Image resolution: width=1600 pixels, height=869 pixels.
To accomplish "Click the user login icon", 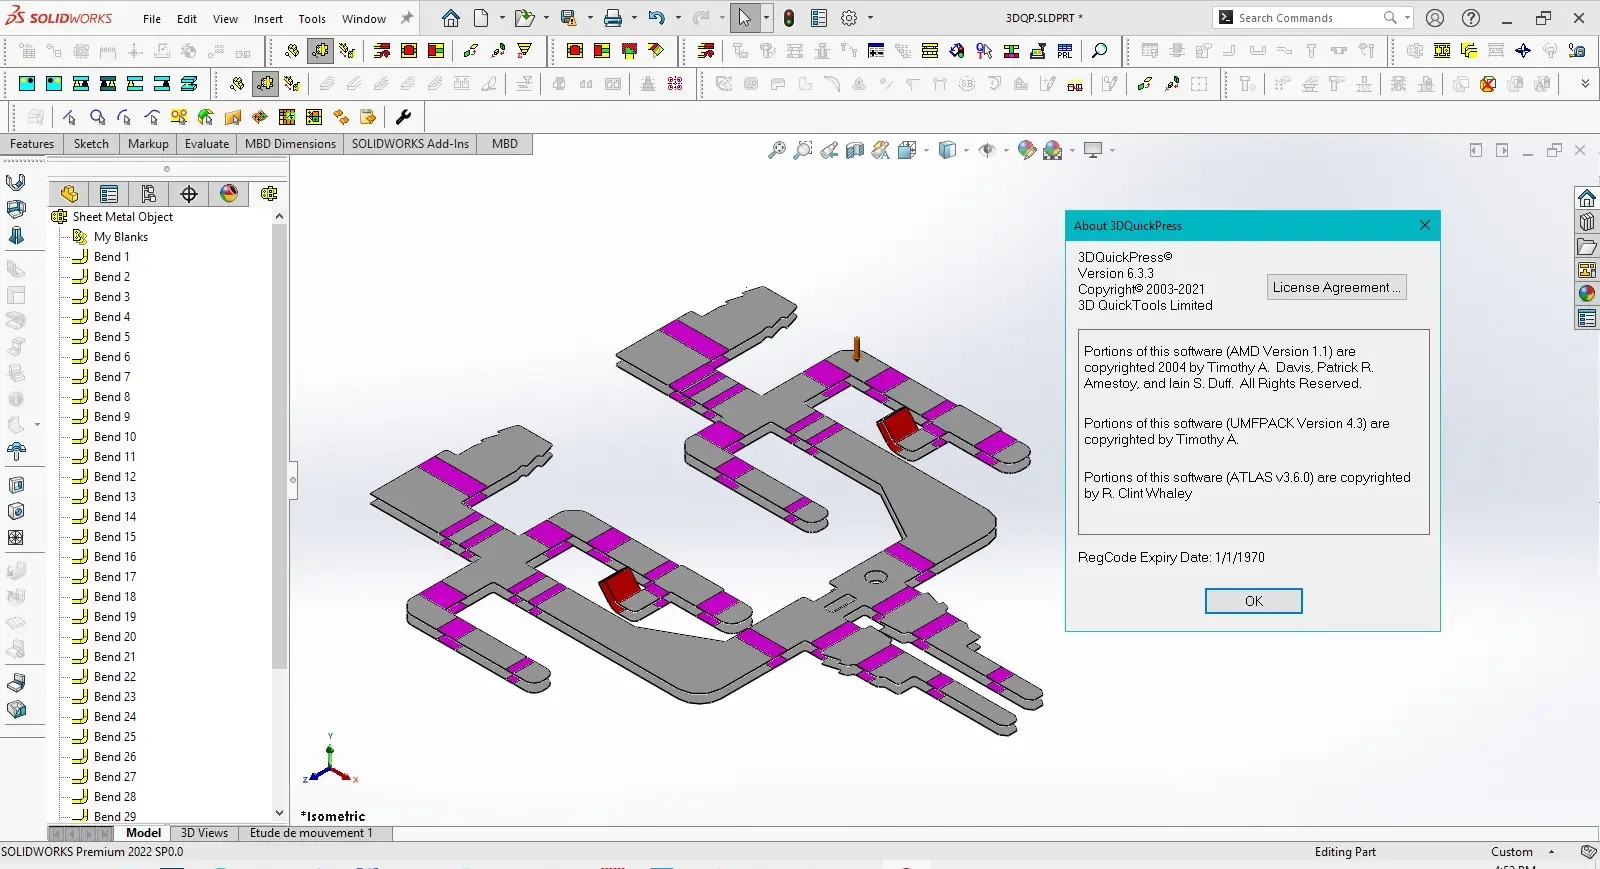I will (x=1435, y=18).
